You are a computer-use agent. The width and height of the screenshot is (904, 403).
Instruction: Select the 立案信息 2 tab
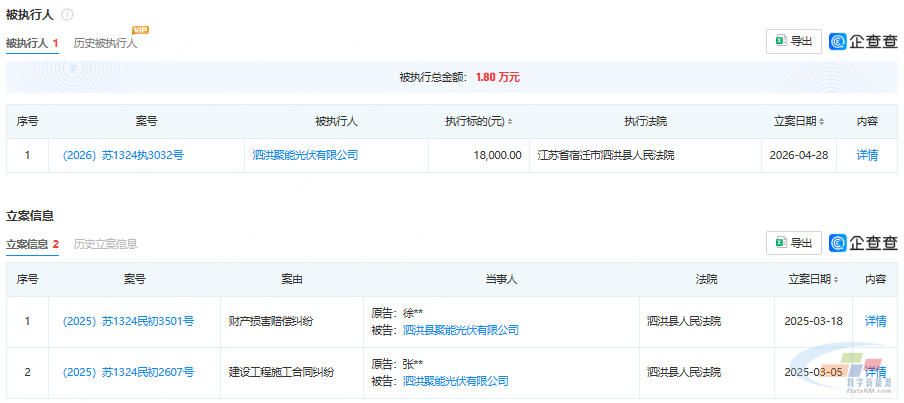point(32,244)
